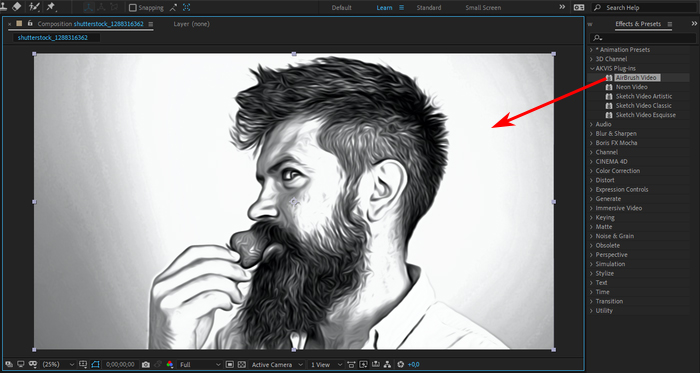Screen dimensions: 700x373
Task: Expand the Distort category
Action: click(592, 180)
